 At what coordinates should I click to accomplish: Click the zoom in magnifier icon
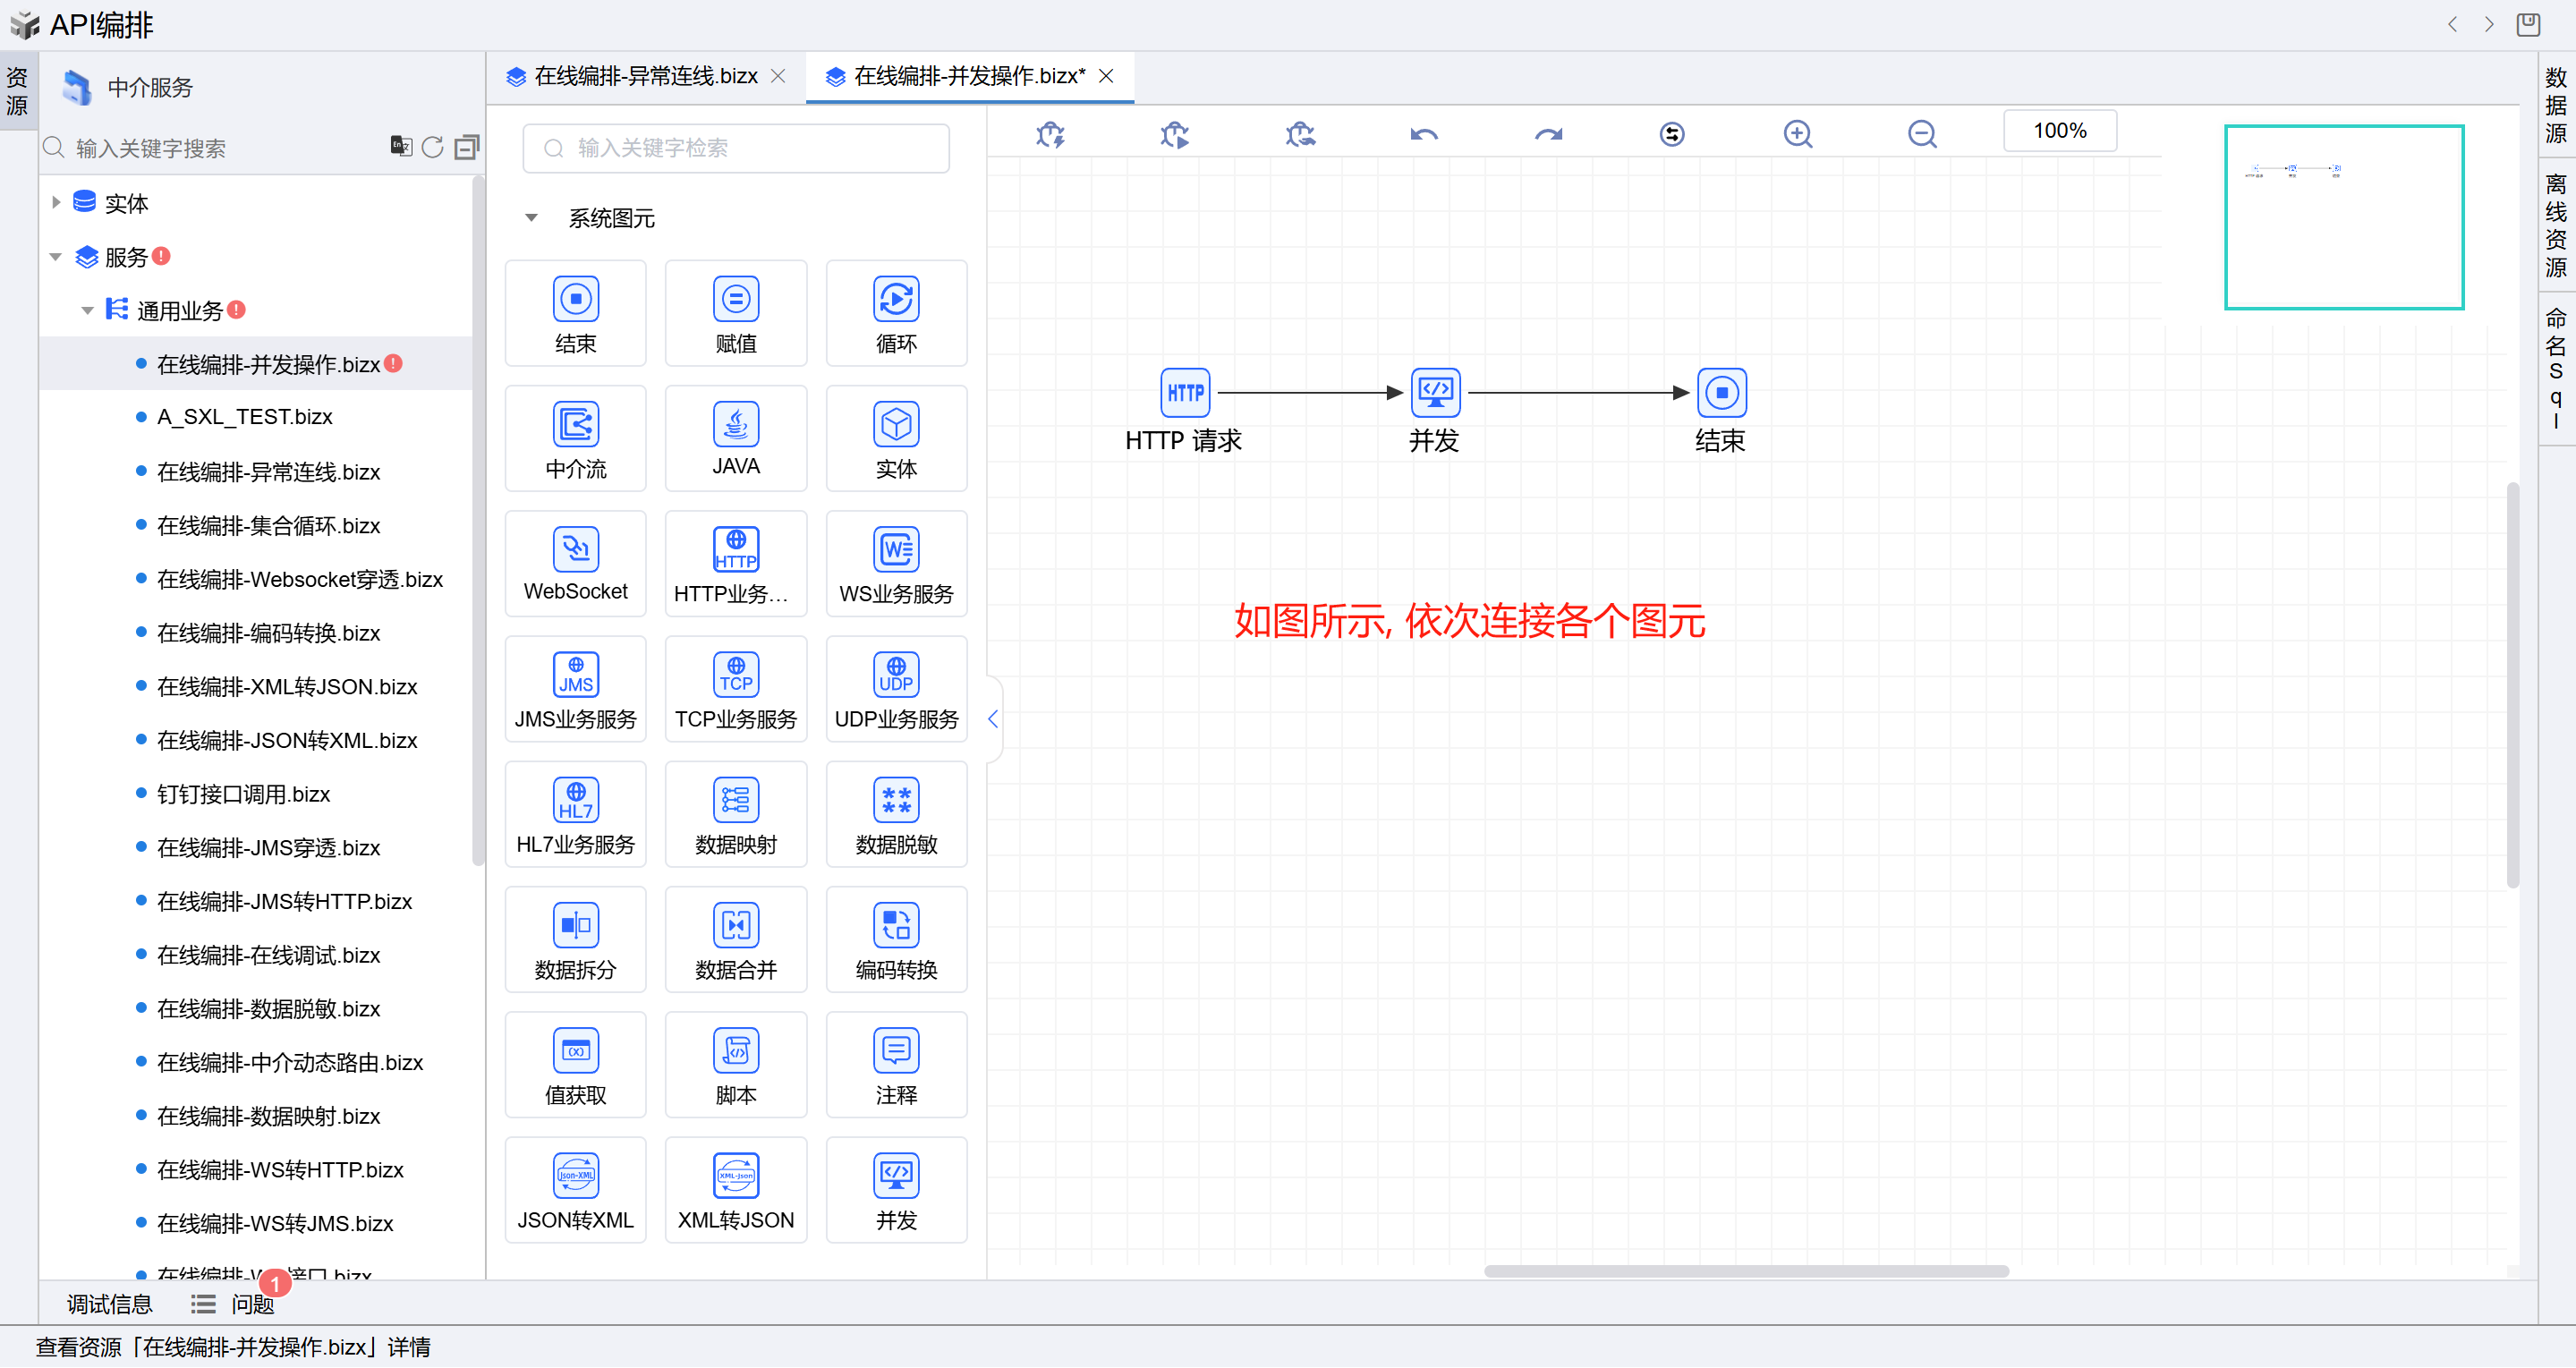[1797, 134]
